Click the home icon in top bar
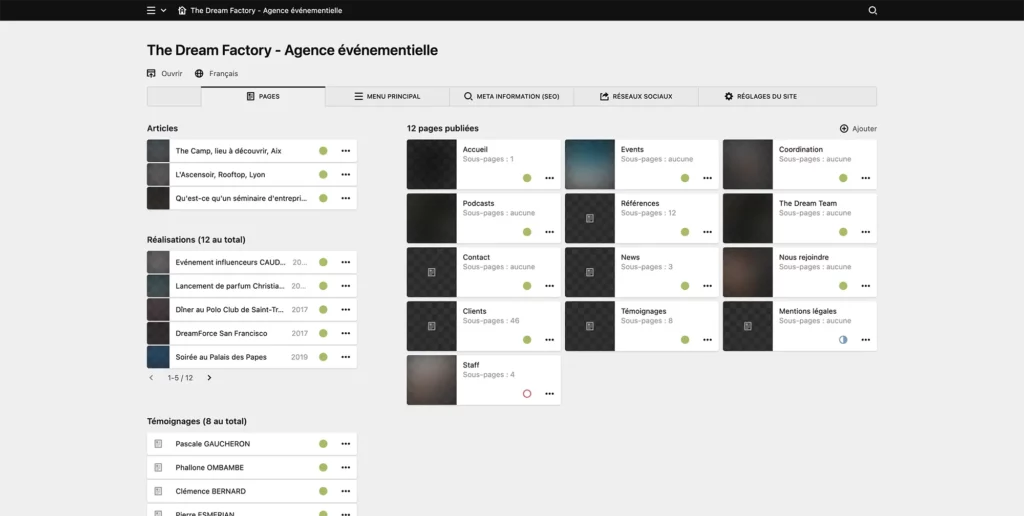Image resolution: width=1024 pixels, height=516 pixels. 182,10
